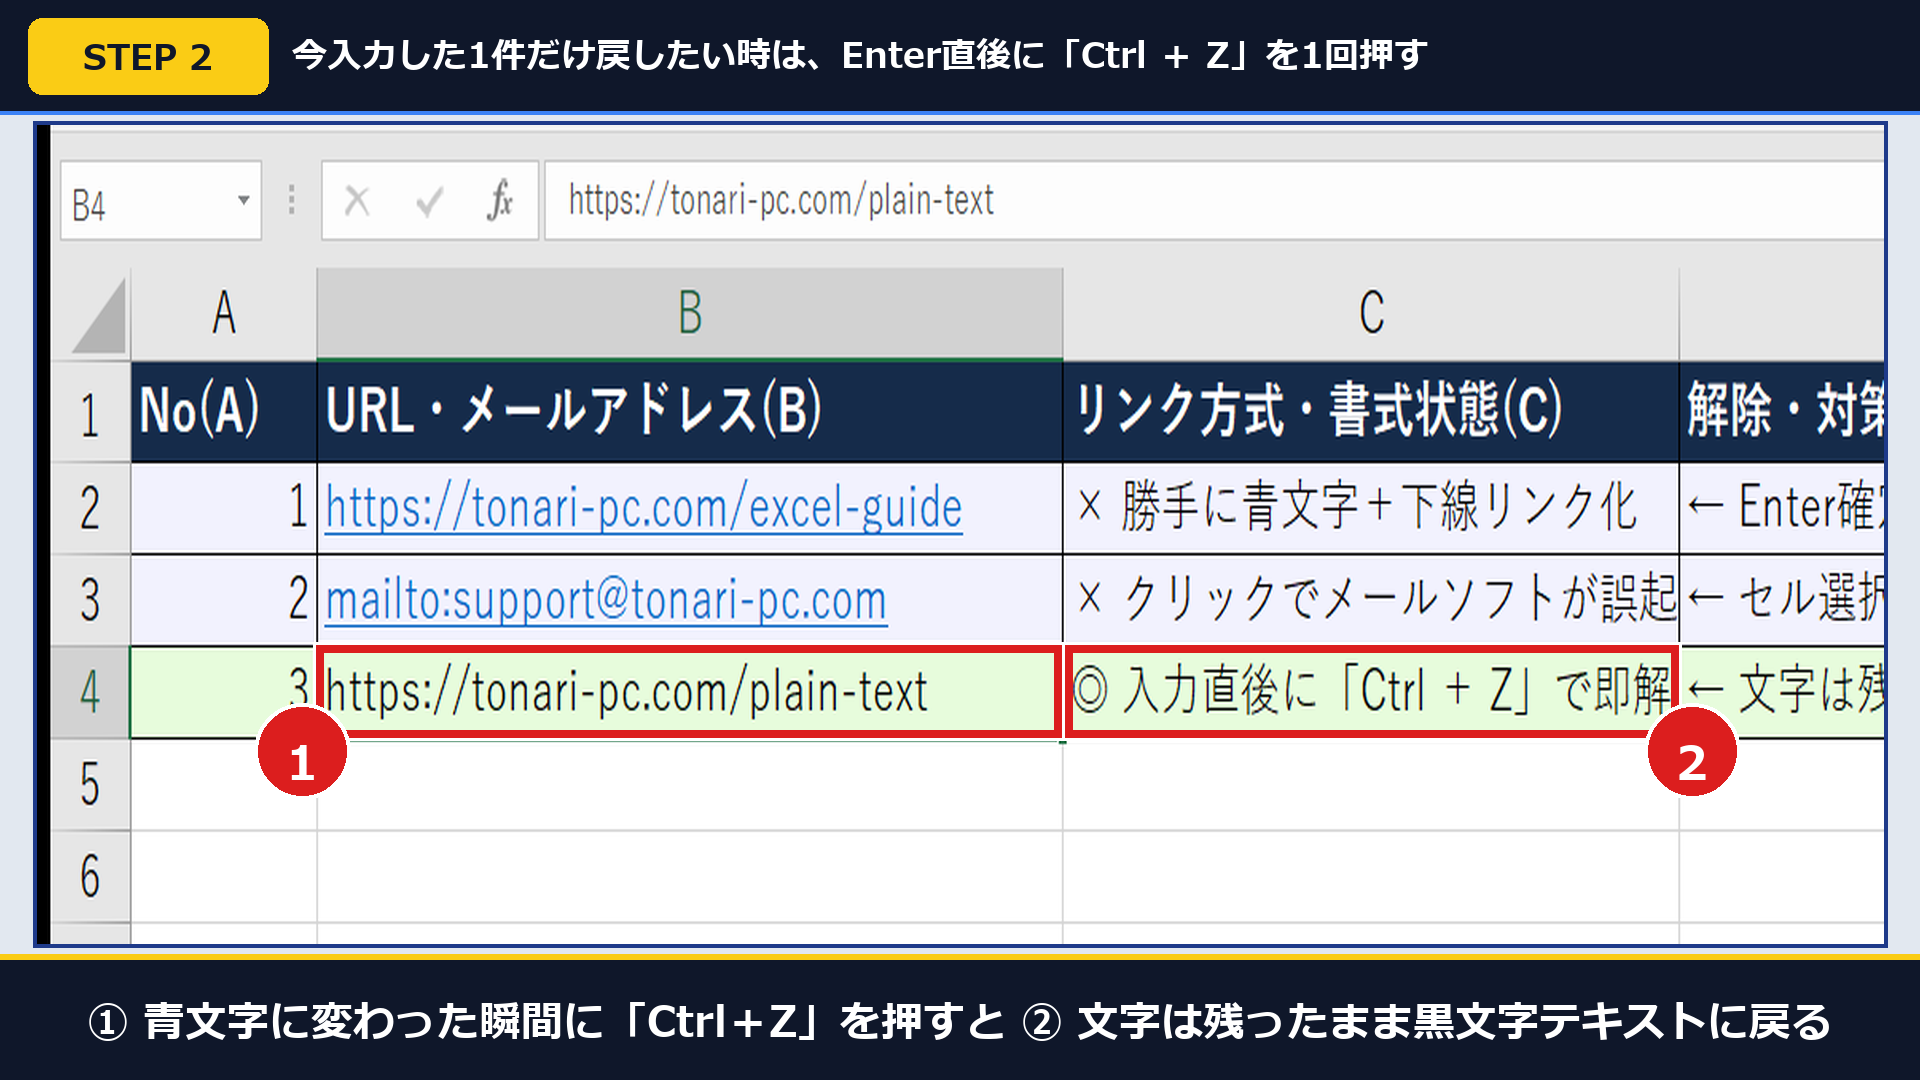
Task: Select row 6 header
Action: pyautogui.click(x=90, y=877)
